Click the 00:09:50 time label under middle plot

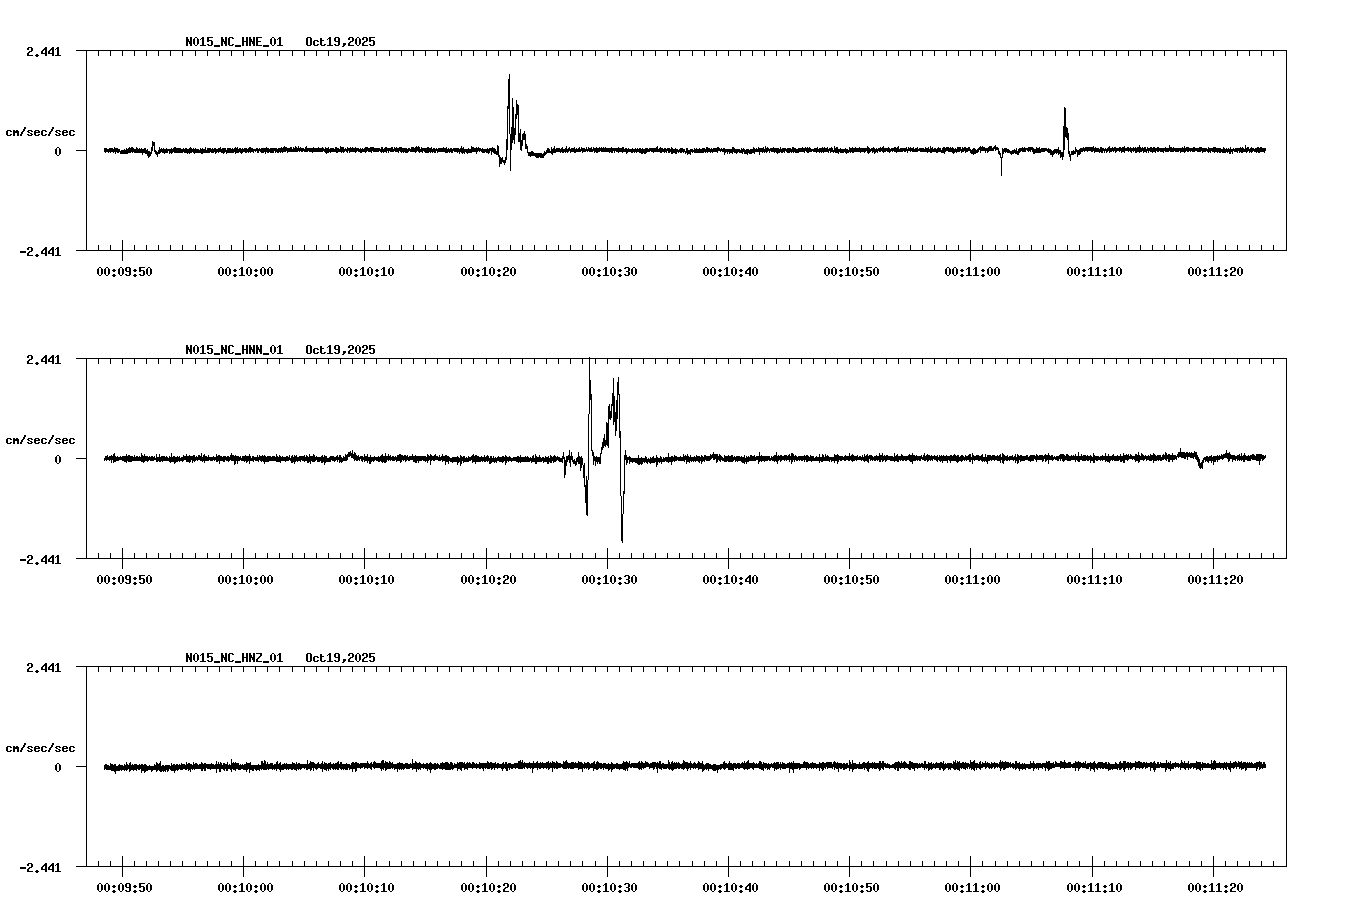tap(124, 577)
